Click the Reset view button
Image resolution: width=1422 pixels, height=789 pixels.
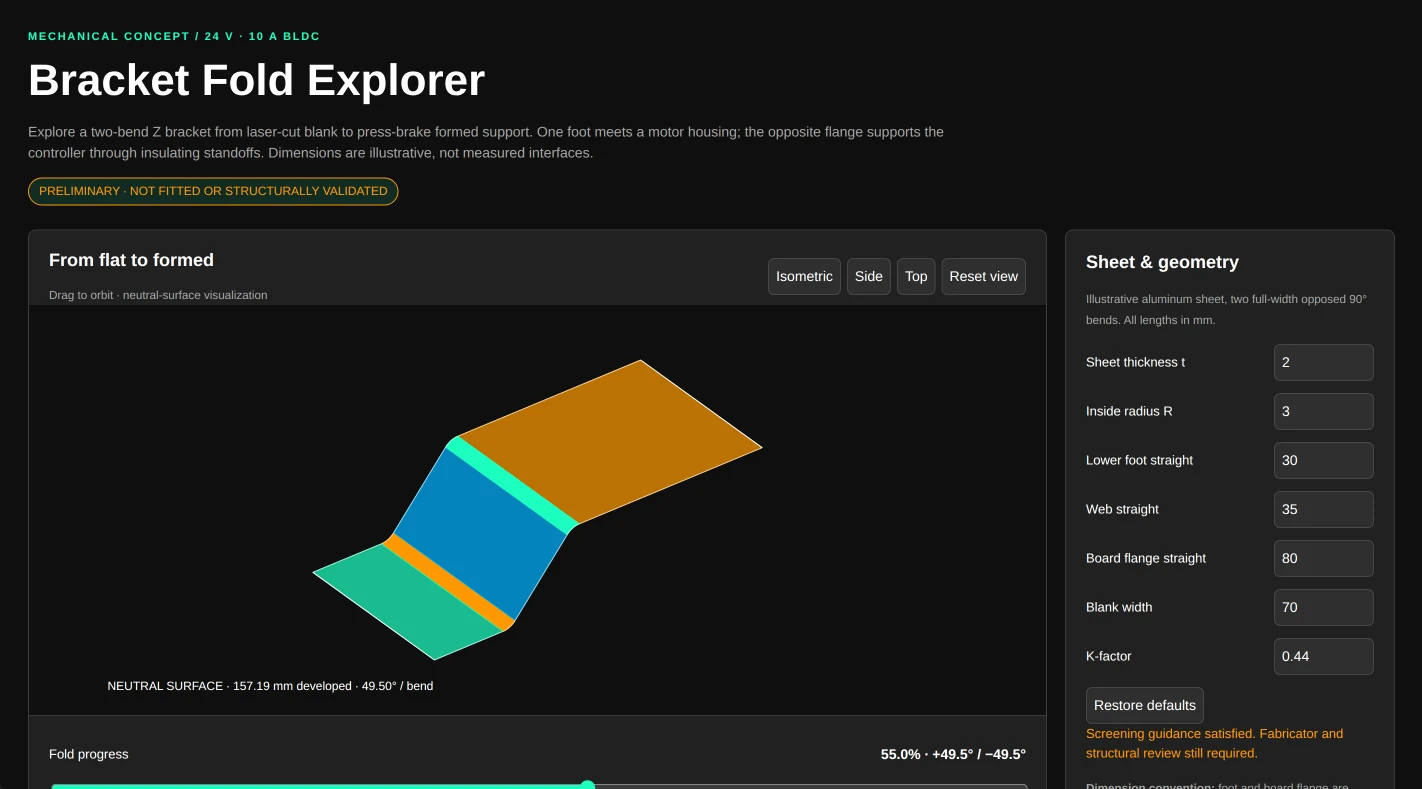pyautogui.click(x=984, y=277)
